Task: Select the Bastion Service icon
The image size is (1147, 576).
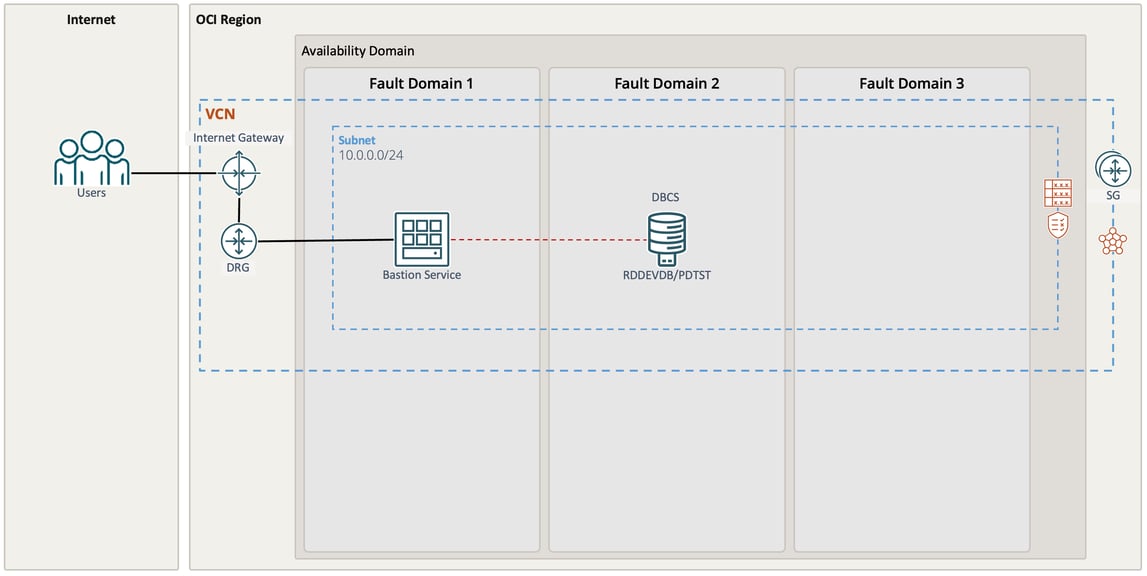Action: pyautogui.click(x=421, y=239)
